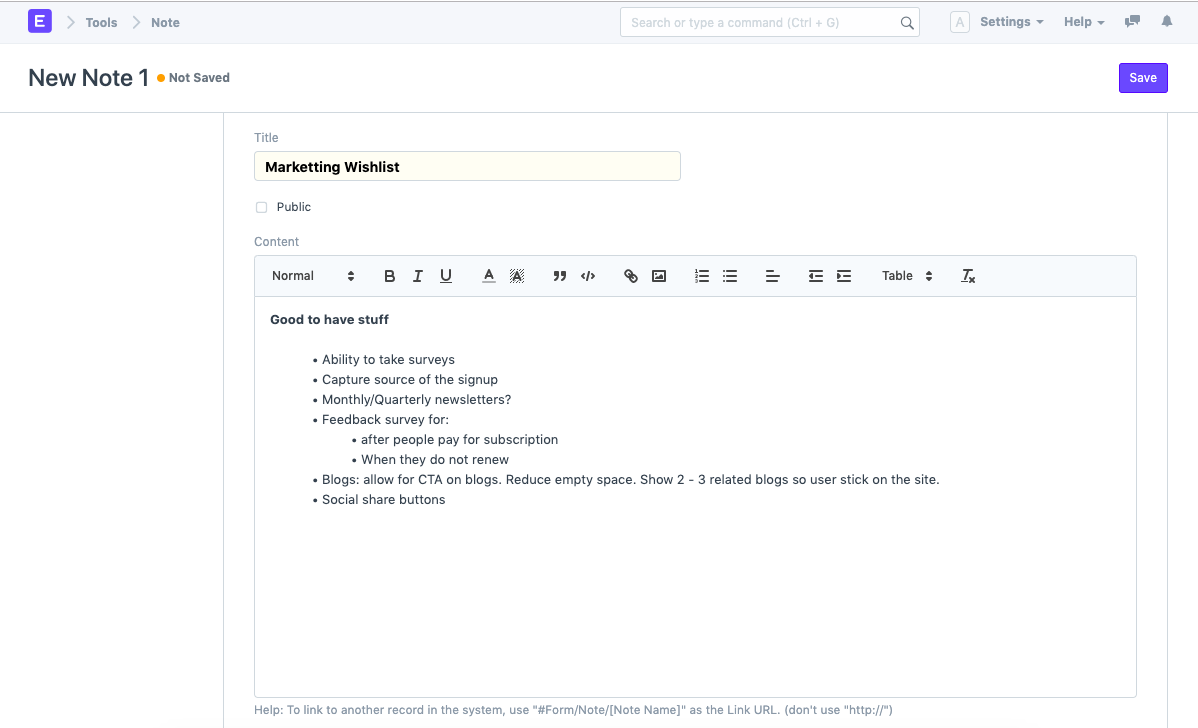Clear formatting with the Tx icon
Image resolution: width=1198 pixels, height=728 pixels.
[967, 275]
